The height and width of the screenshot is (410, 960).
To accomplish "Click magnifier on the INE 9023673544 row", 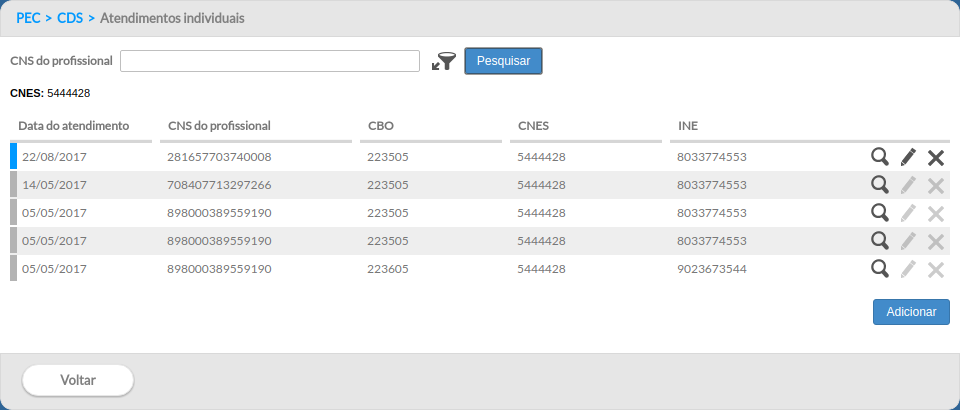I will coord(880,269).
